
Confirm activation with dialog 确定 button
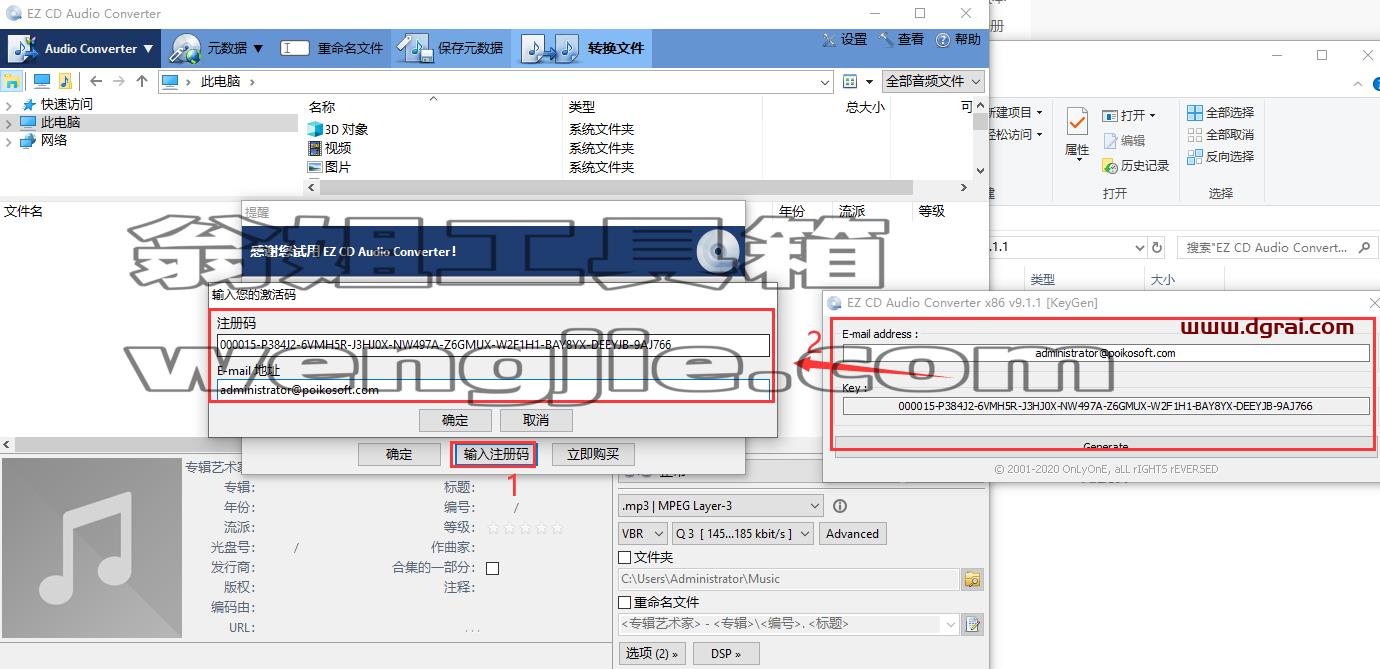coord(455,420)
